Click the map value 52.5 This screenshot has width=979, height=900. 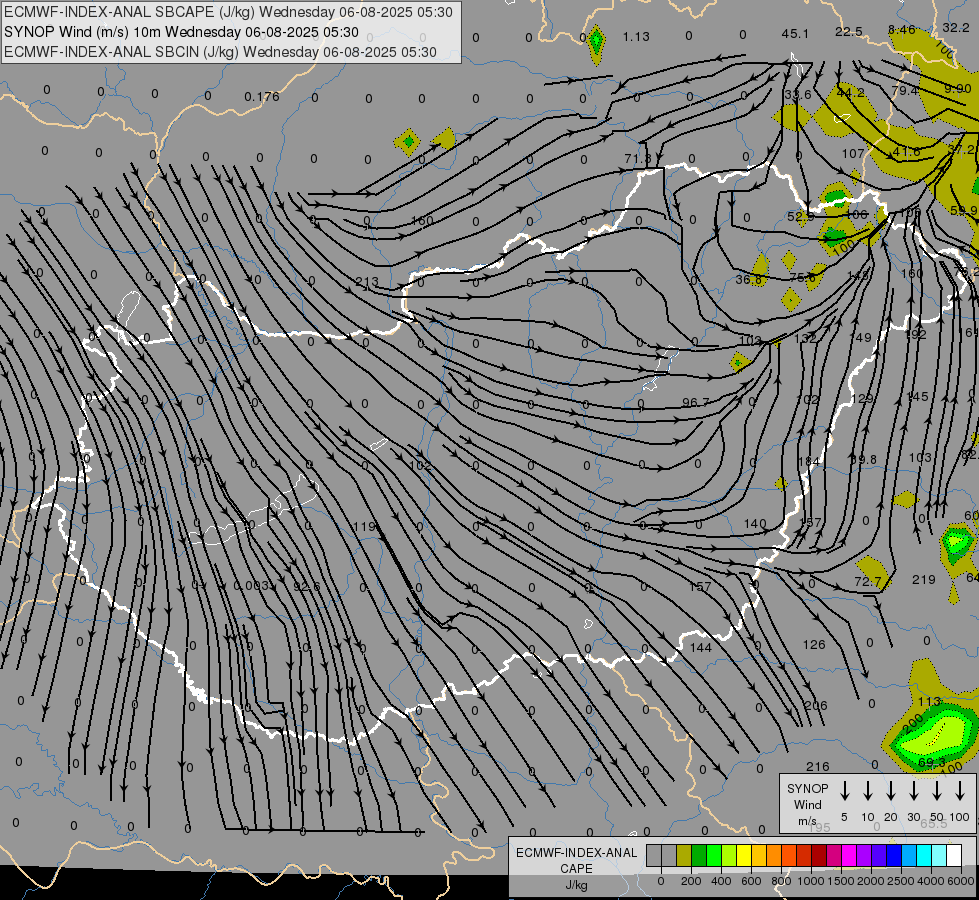(800, 217)
